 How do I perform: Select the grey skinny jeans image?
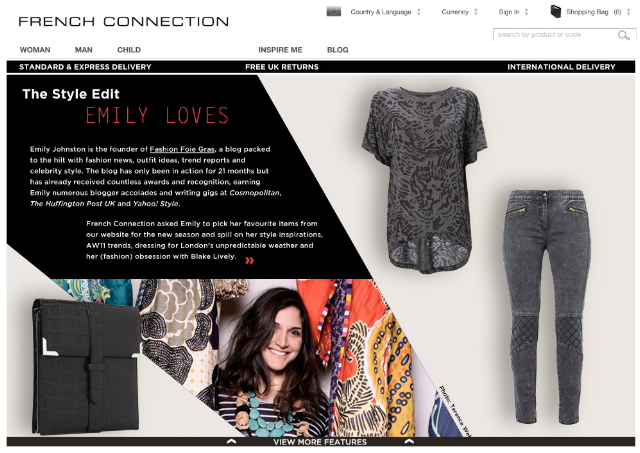coord(546,306)
